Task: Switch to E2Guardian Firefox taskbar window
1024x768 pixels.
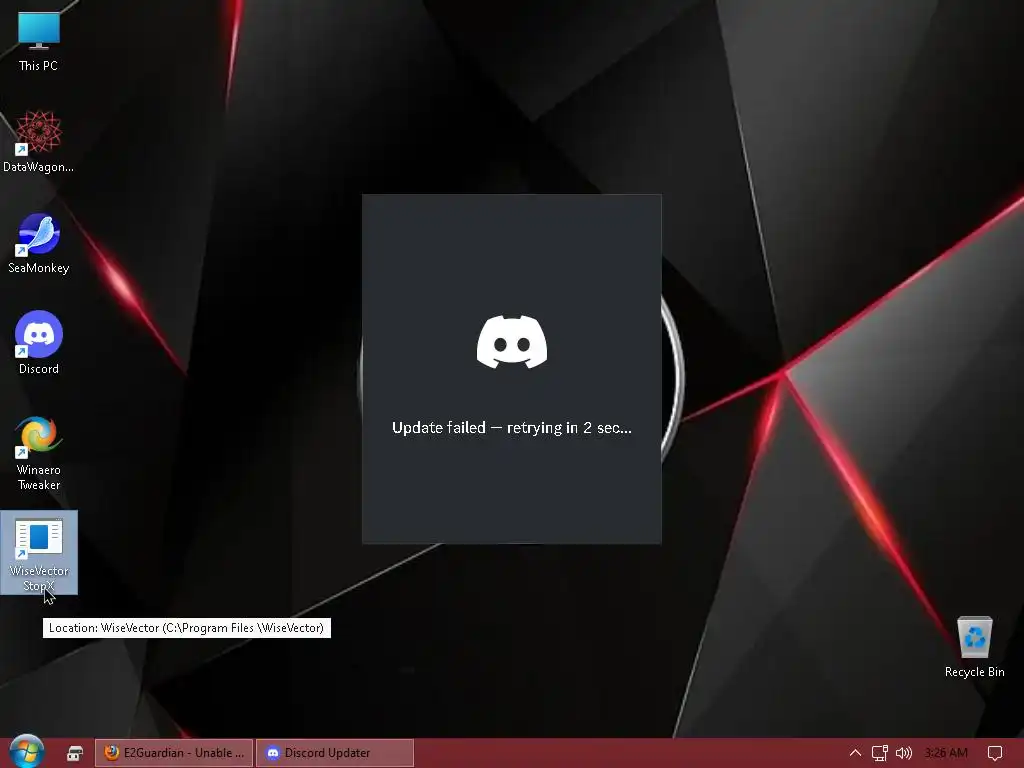Action: (174, 753)
